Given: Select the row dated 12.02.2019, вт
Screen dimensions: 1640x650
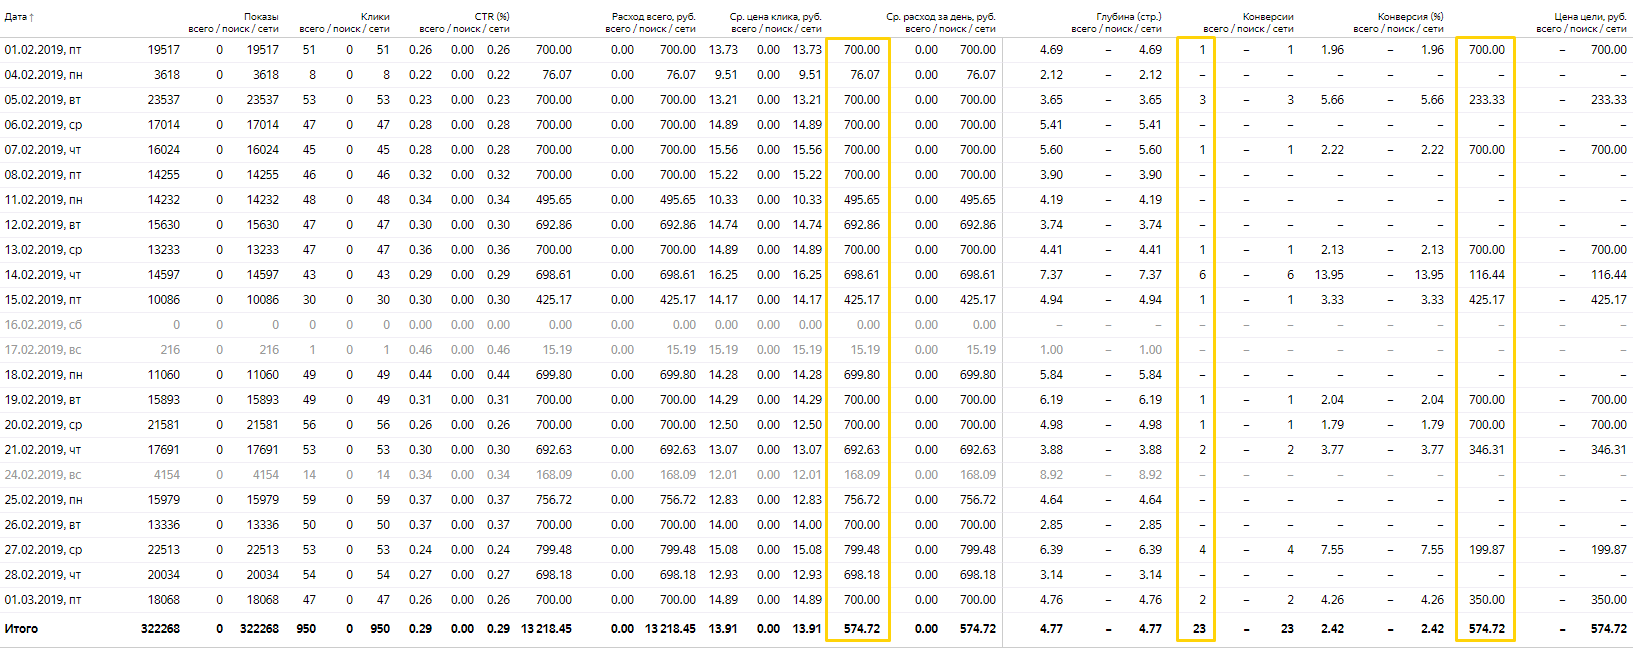Looking at the screenshot, I should (x=815, y=225).
